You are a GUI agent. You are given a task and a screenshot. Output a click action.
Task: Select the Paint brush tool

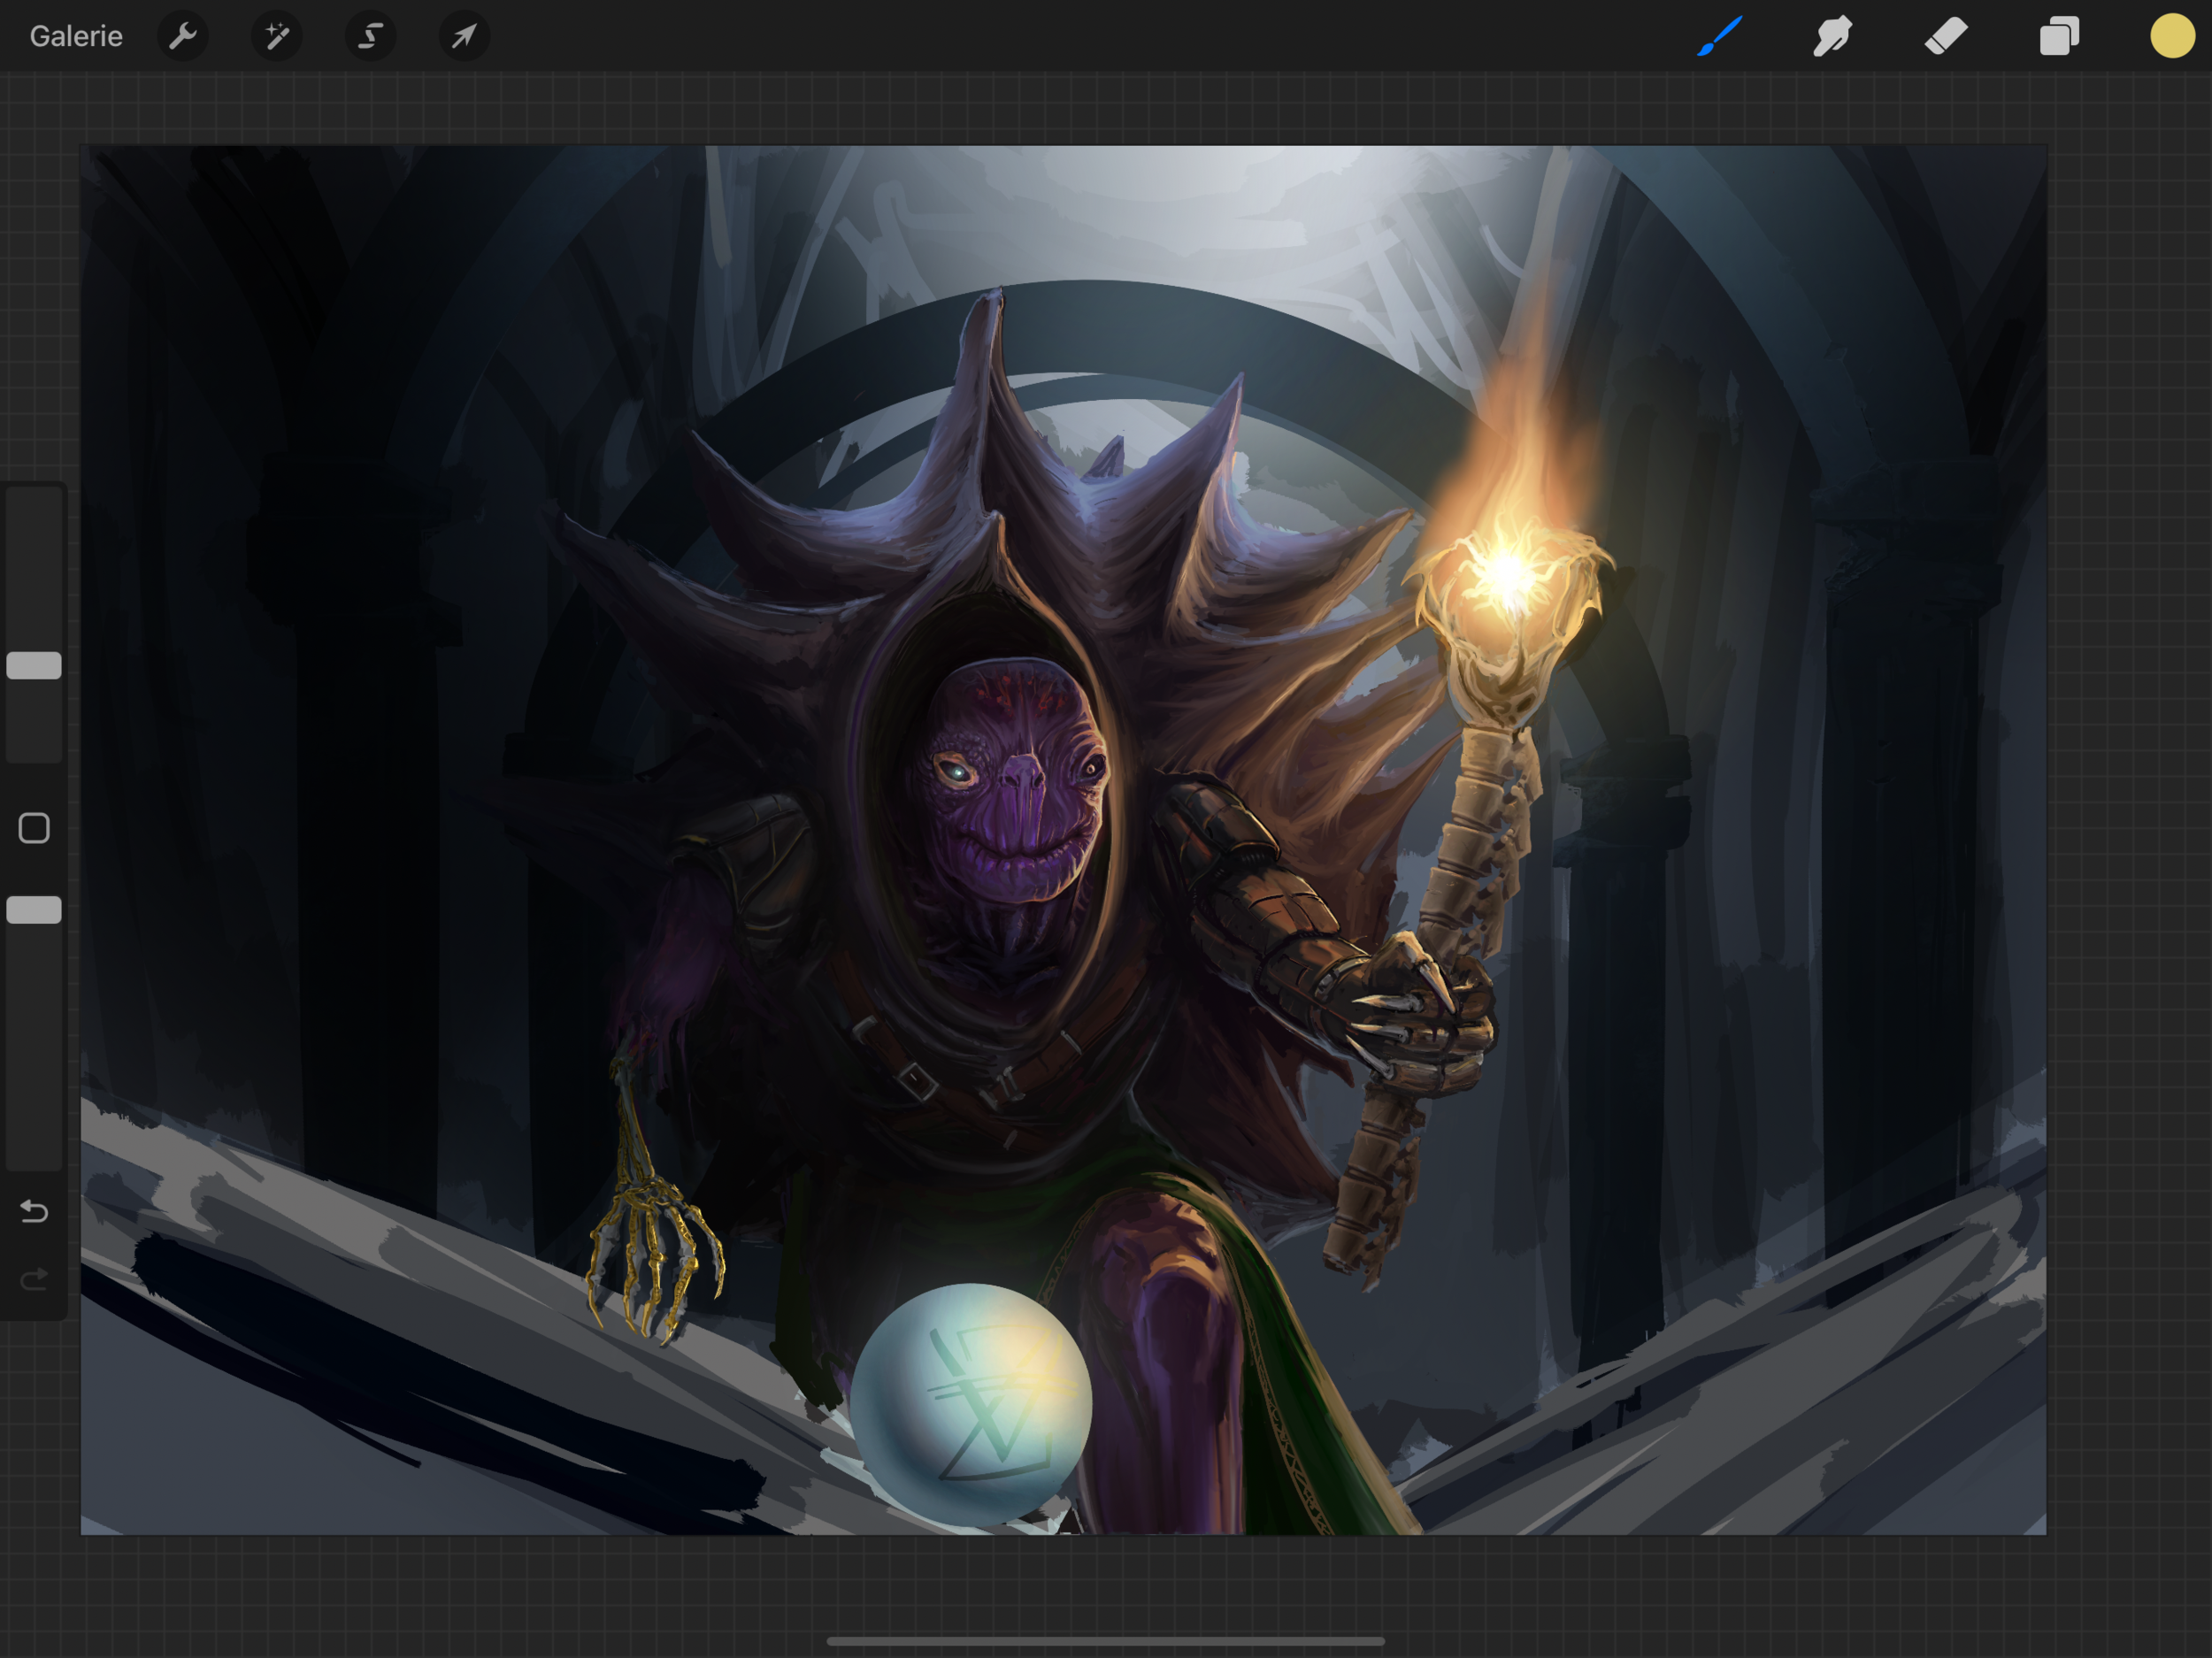coord(1719,37)
